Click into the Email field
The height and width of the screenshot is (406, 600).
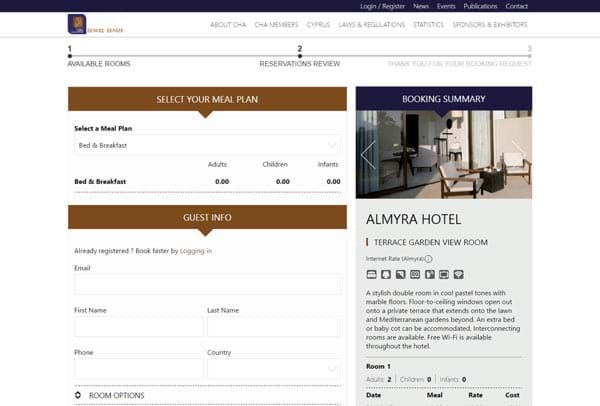coord(207,284)
